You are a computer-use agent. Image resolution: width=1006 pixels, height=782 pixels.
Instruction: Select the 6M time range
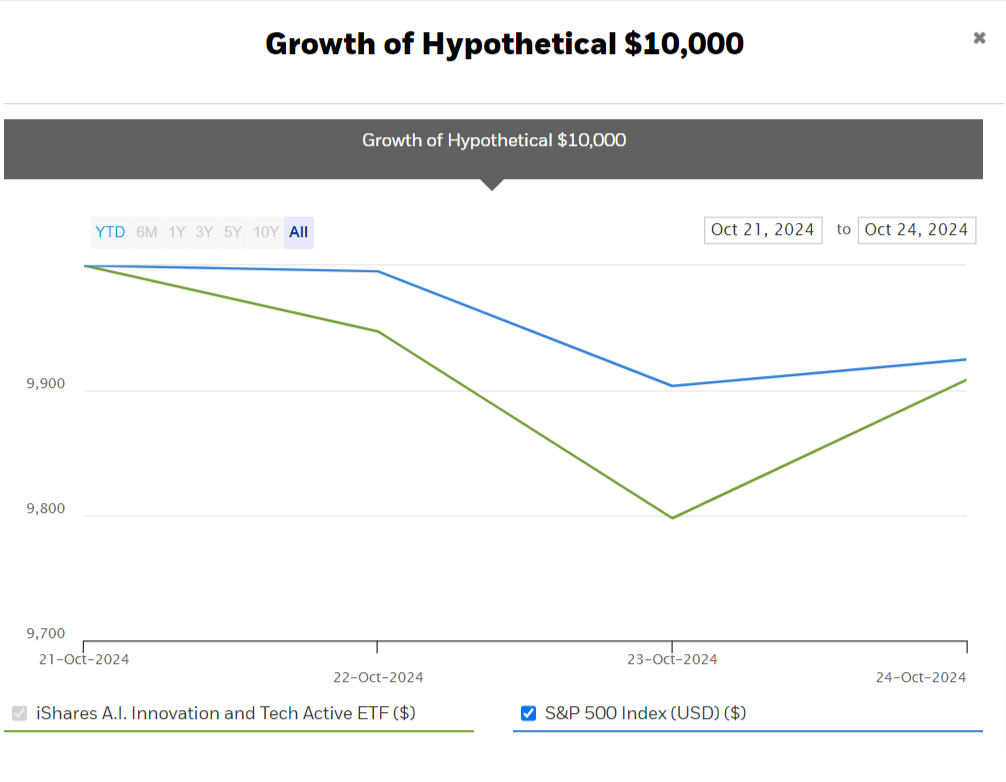146,232
